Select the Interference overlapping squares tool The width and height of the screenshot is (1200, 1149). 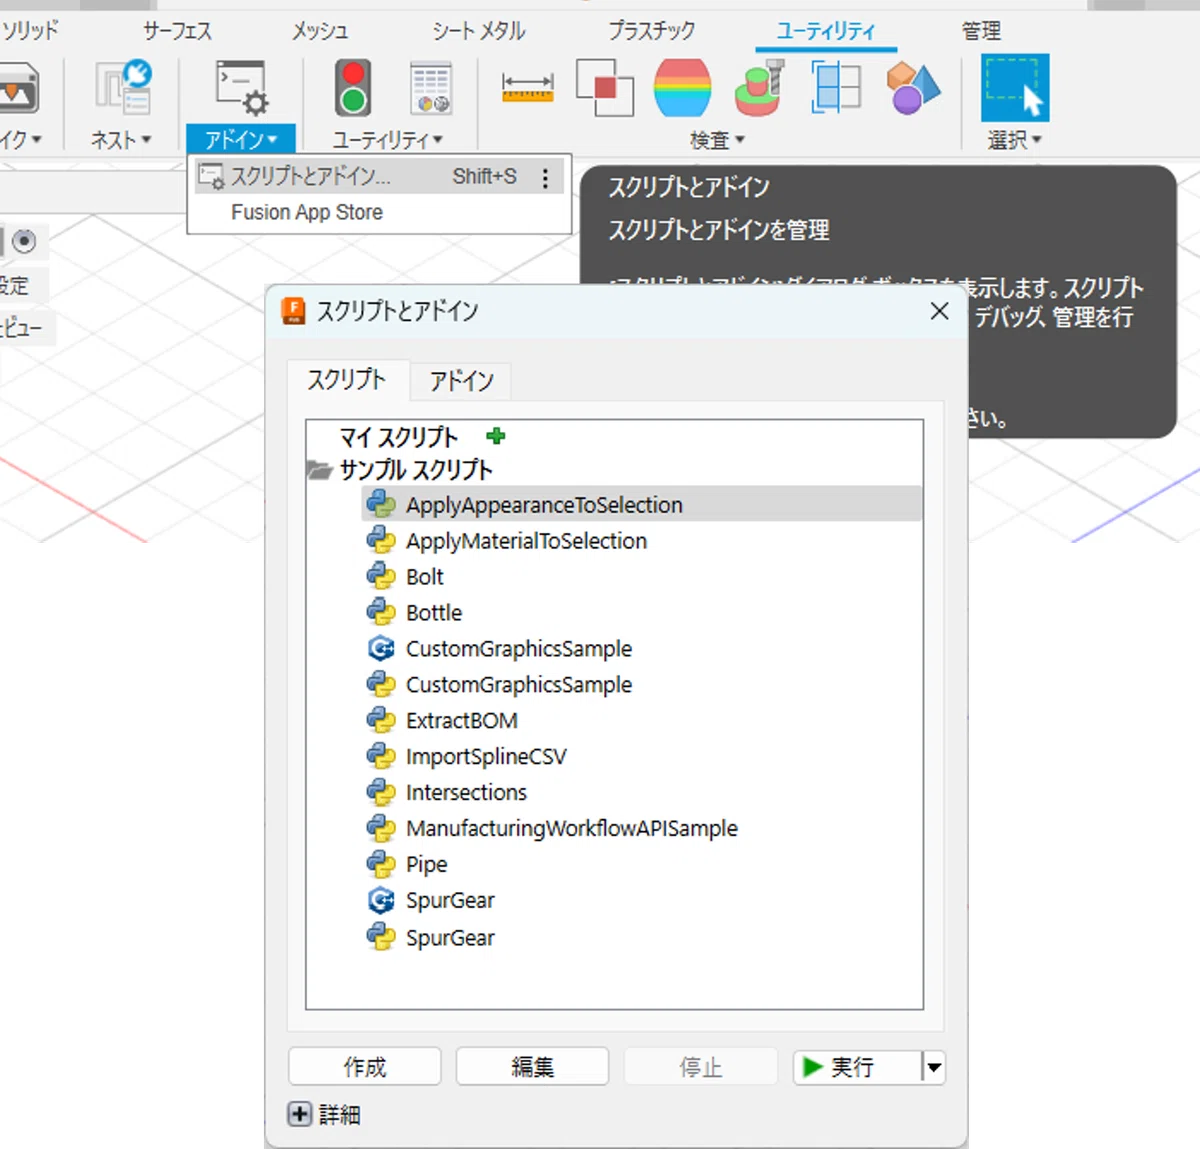pyautogui.click(x=605, y=88)
